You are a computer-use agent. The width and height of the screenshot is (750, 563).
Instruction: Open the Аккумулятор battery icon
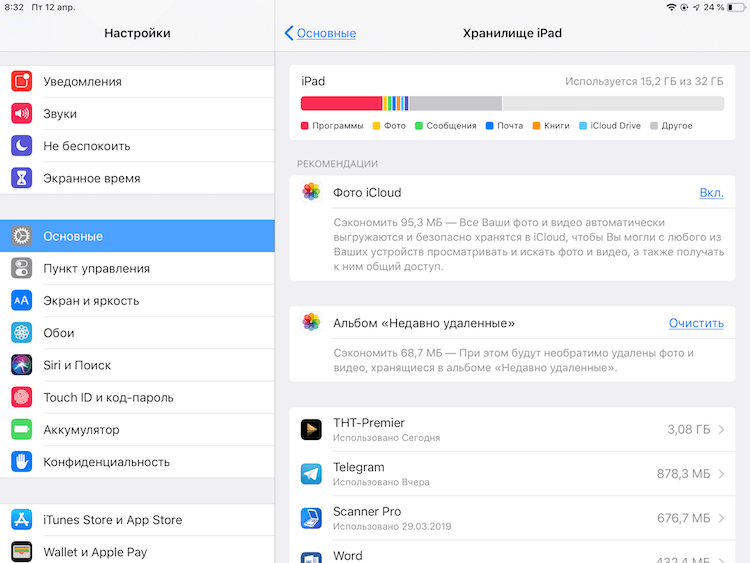point(22,430)
